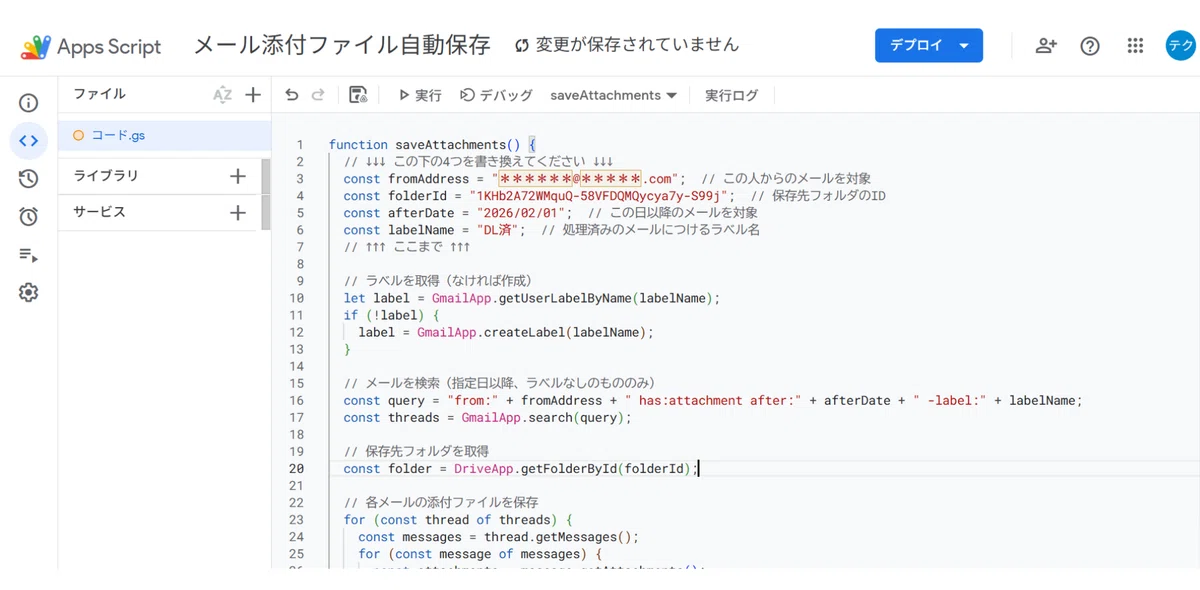Undo the last edit
This screenshot has width=1200, height=590.
[292, 95]
